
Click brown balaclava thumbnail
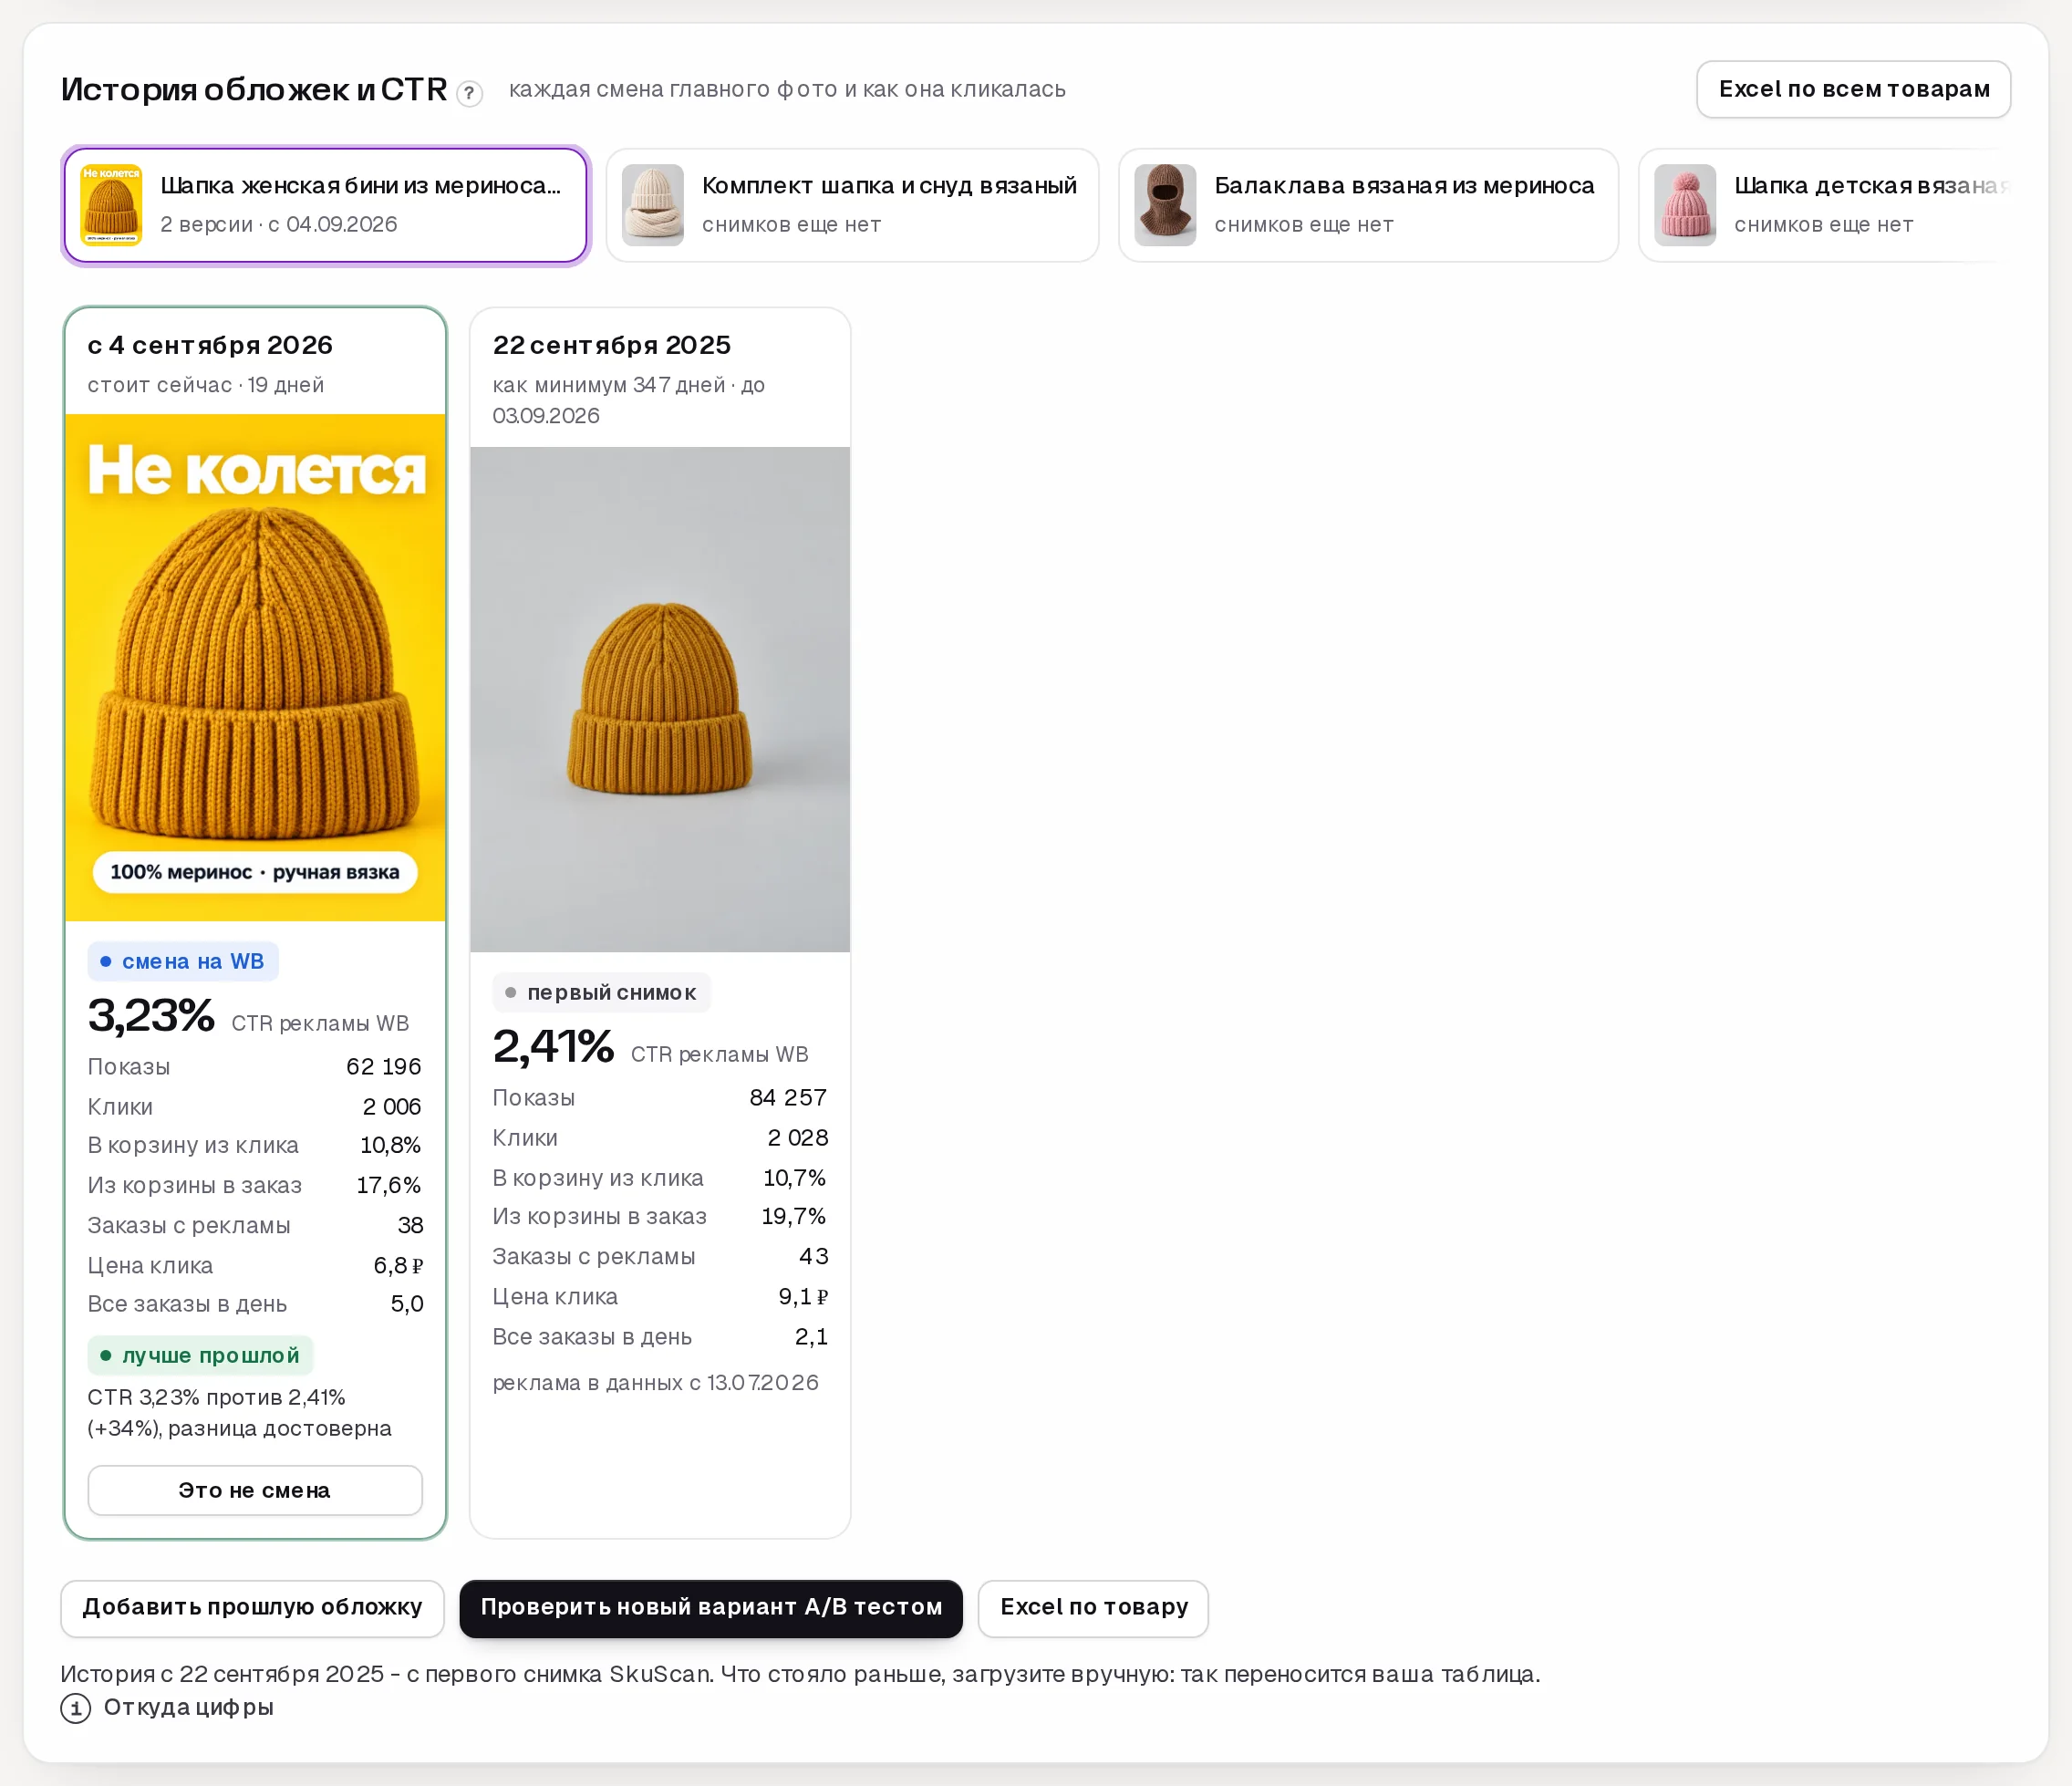pyautogui.click(x=1165, y=205)
